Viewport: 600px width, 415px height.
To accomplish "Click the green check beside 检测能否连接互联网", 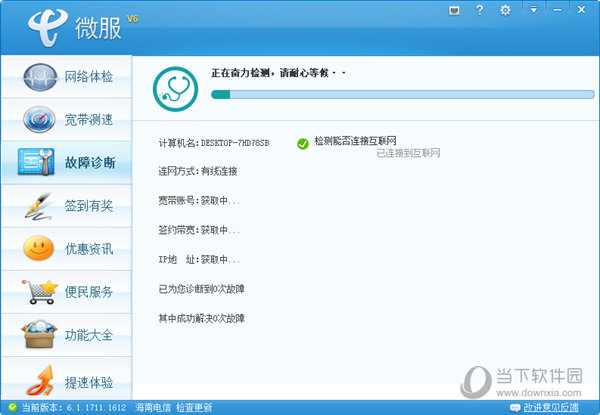I will (x=303, y=144).
